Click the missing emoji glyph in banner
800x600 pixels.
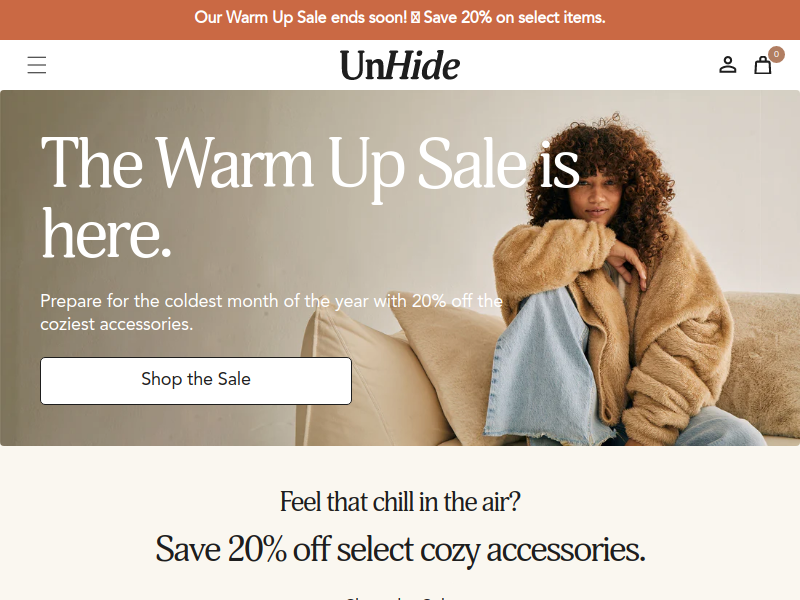(x=415, y=18)
